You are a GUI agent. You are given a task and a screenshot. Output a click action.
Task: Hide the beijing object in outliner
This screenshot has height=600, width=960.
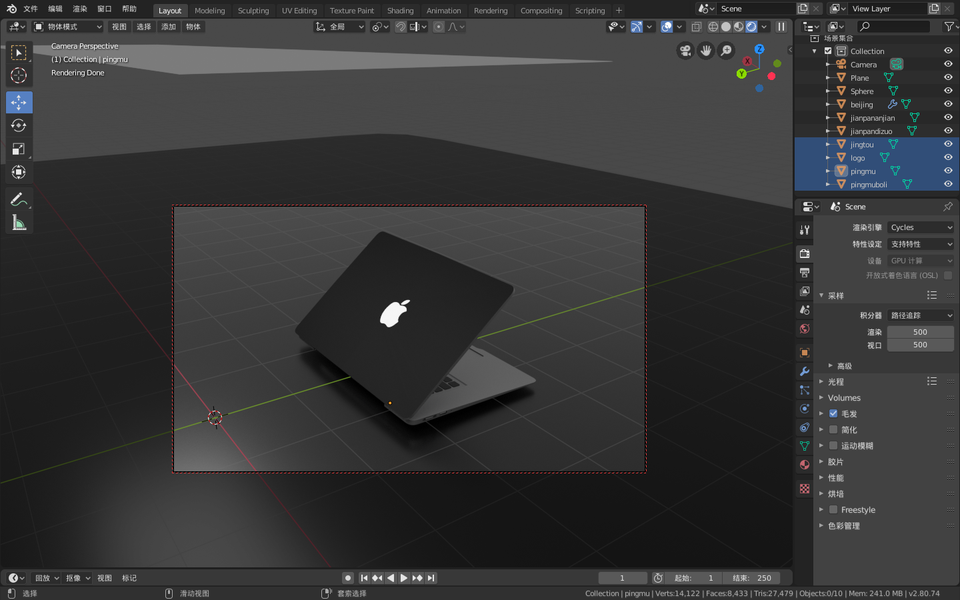948,104
